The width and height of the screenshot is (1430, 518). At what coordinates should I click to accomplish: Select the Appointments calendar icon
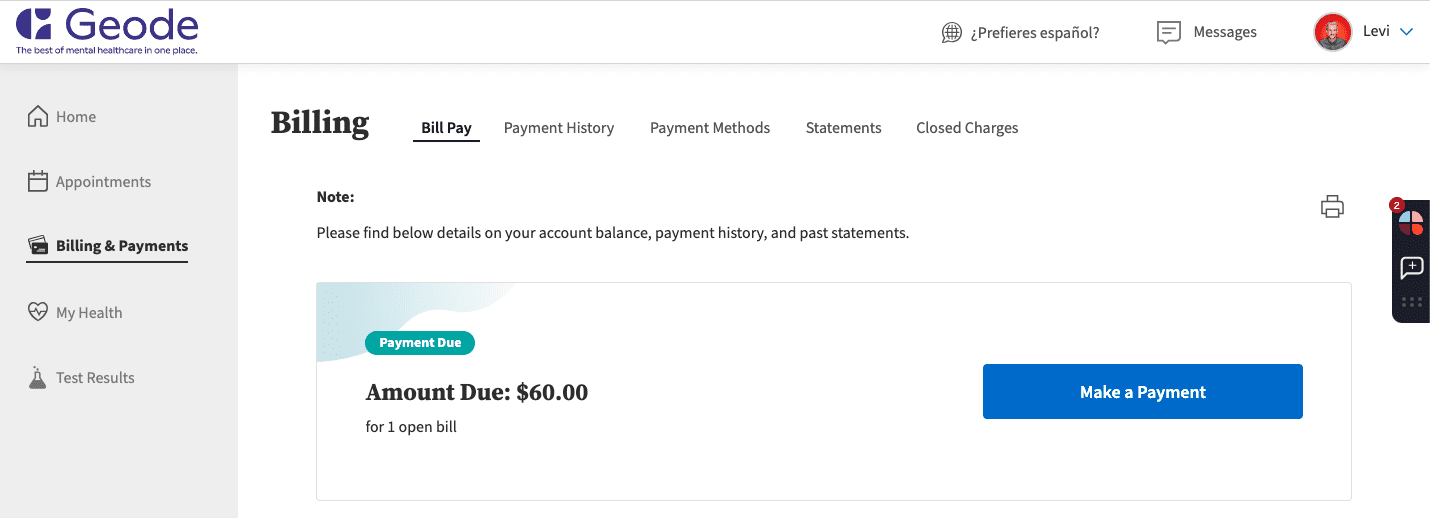tap(38, 181)
